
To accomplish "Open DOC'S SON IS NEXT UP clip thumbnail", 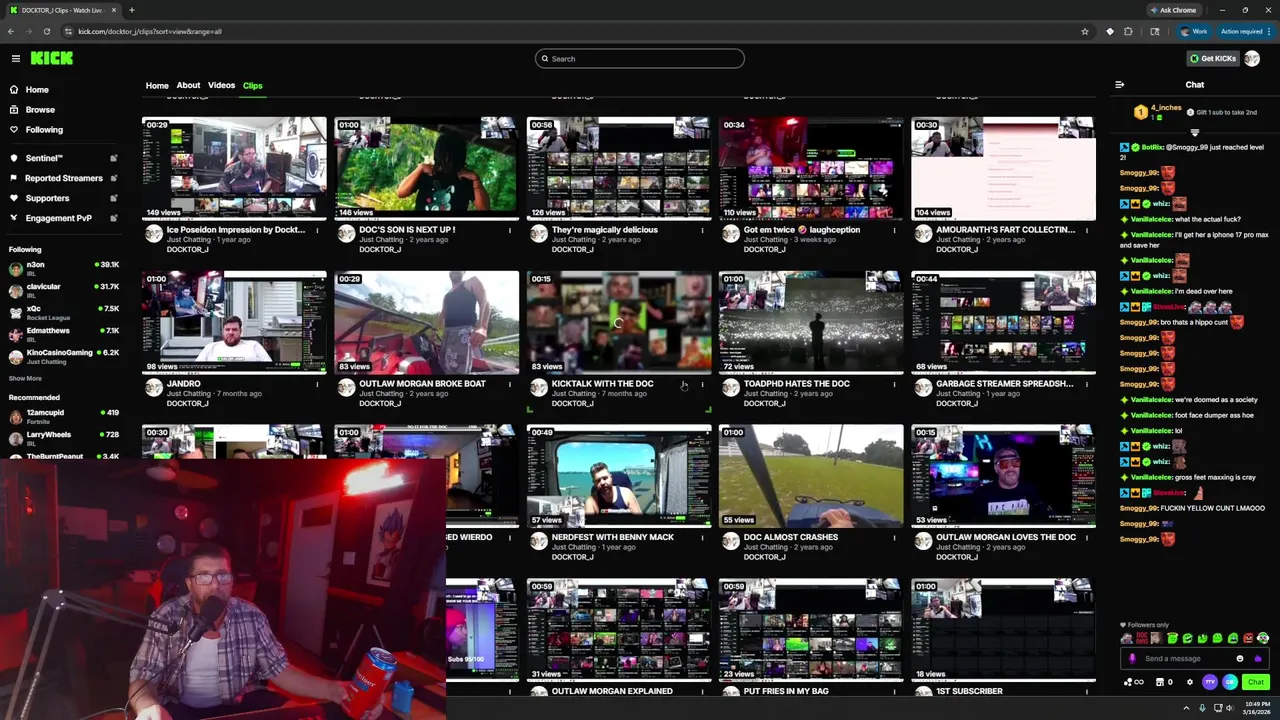I will (x=426, y=168).
